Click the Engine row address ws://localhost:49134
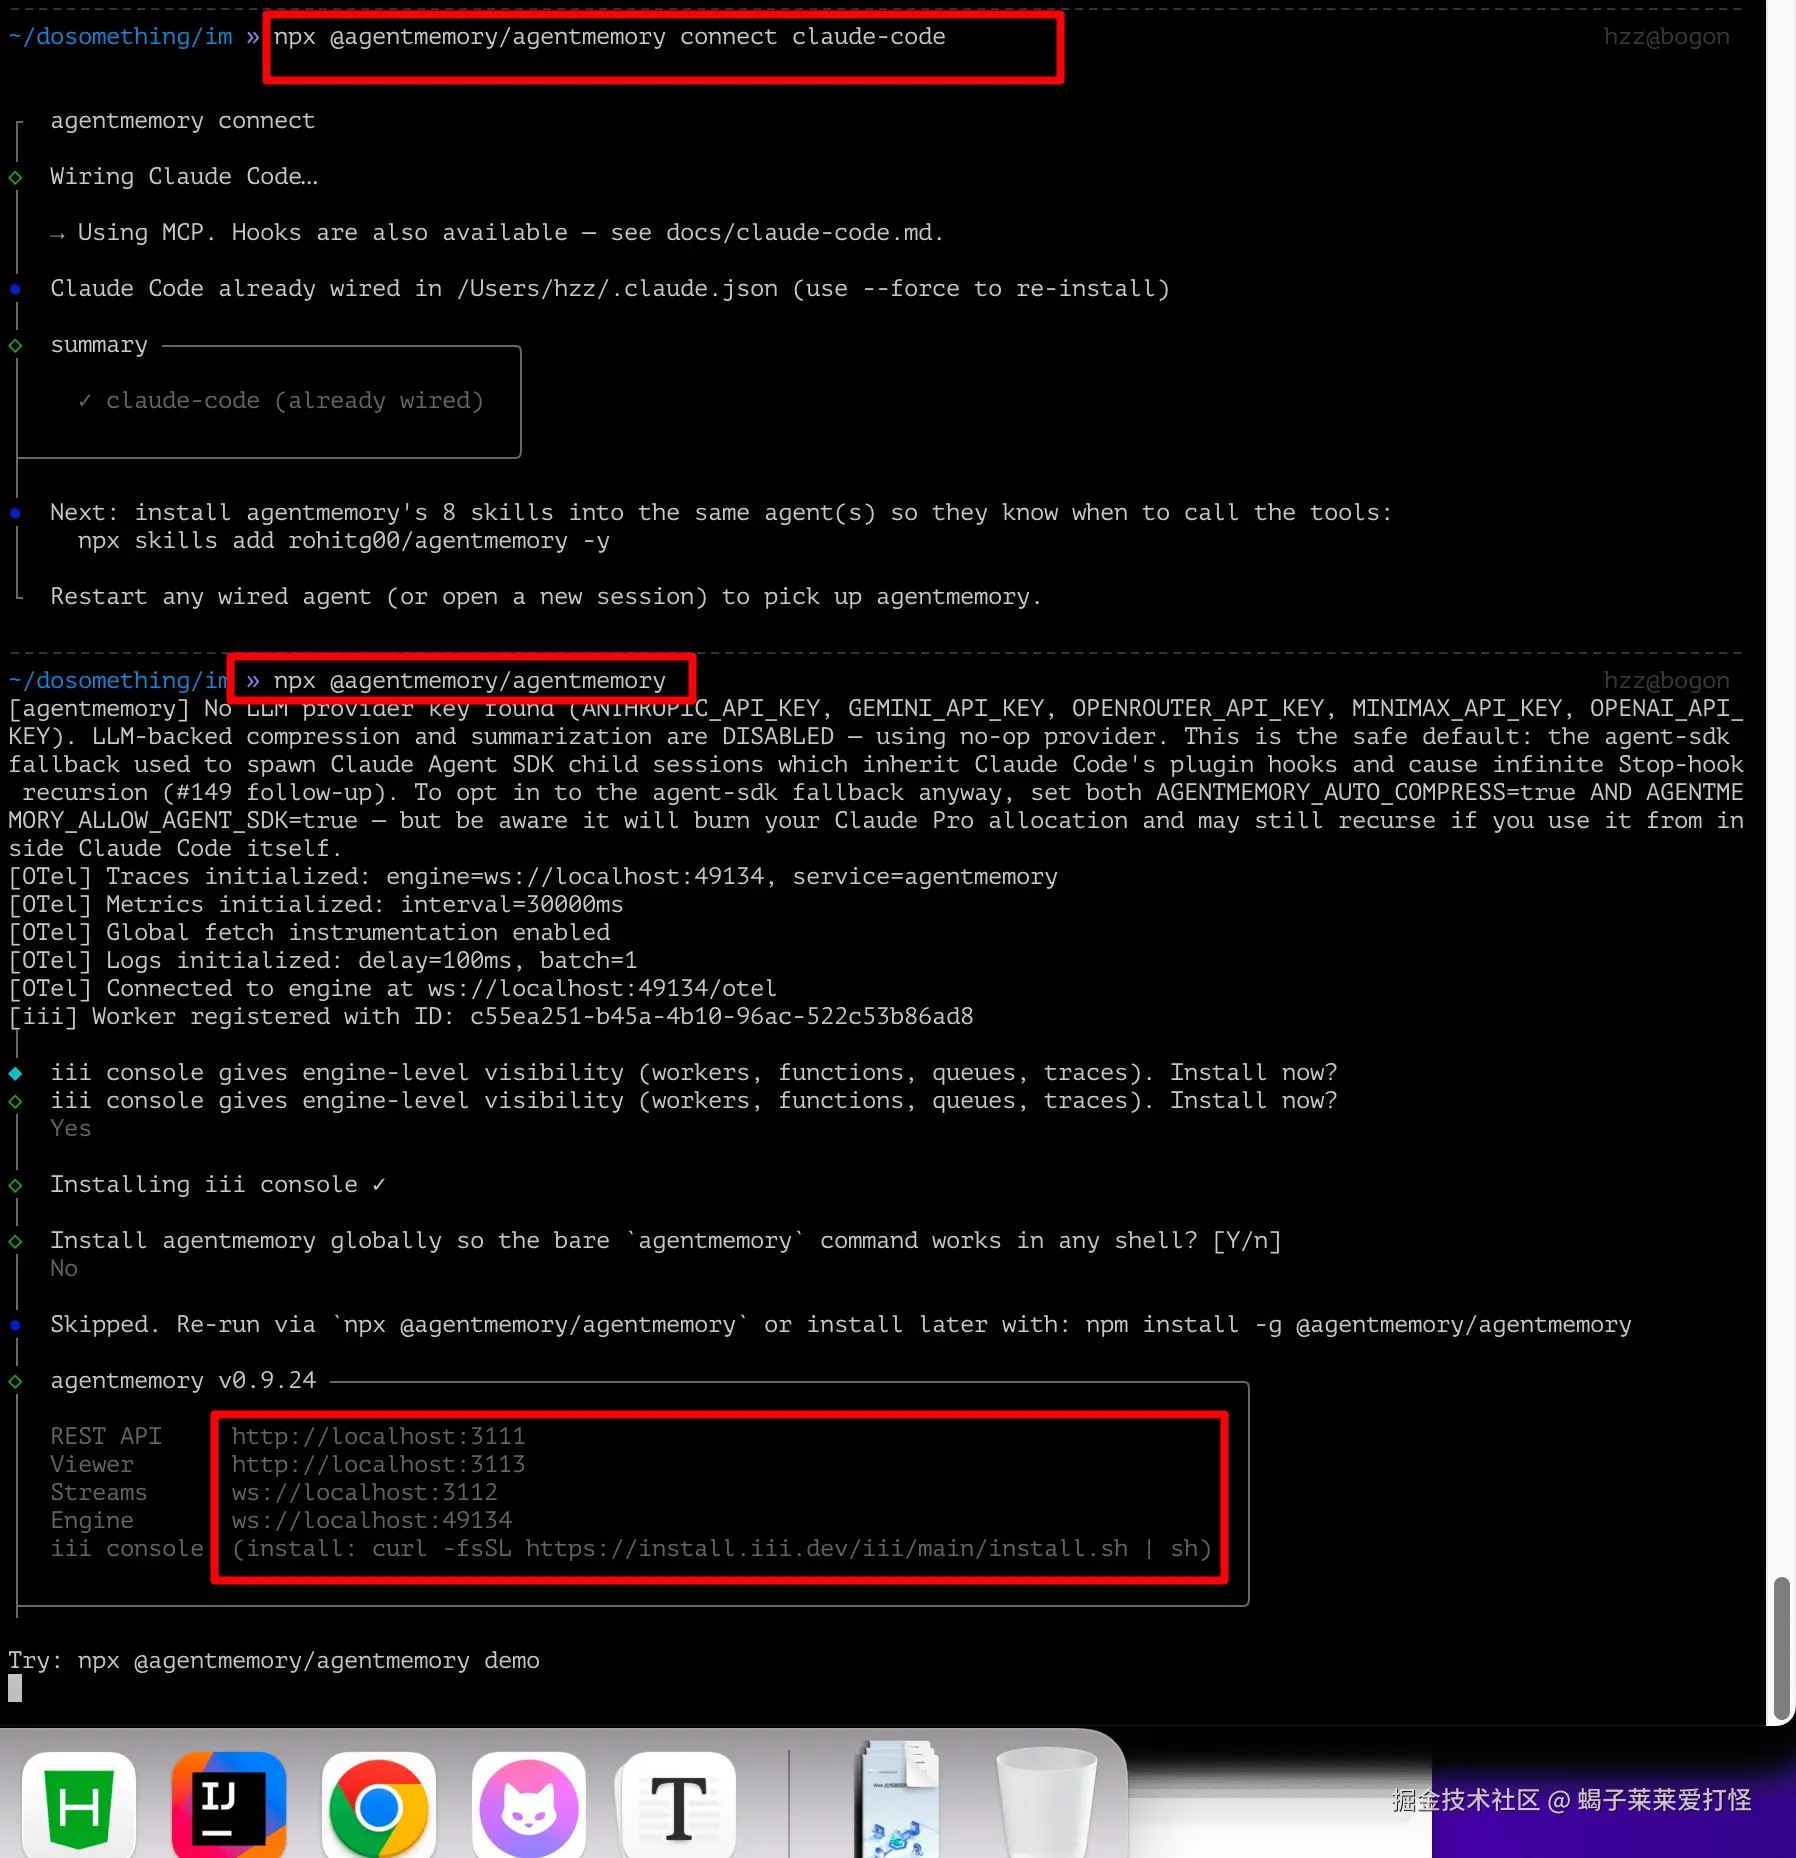Screen dimensions: 1796x1858 pyautogui.click(x=371, y=1520)
